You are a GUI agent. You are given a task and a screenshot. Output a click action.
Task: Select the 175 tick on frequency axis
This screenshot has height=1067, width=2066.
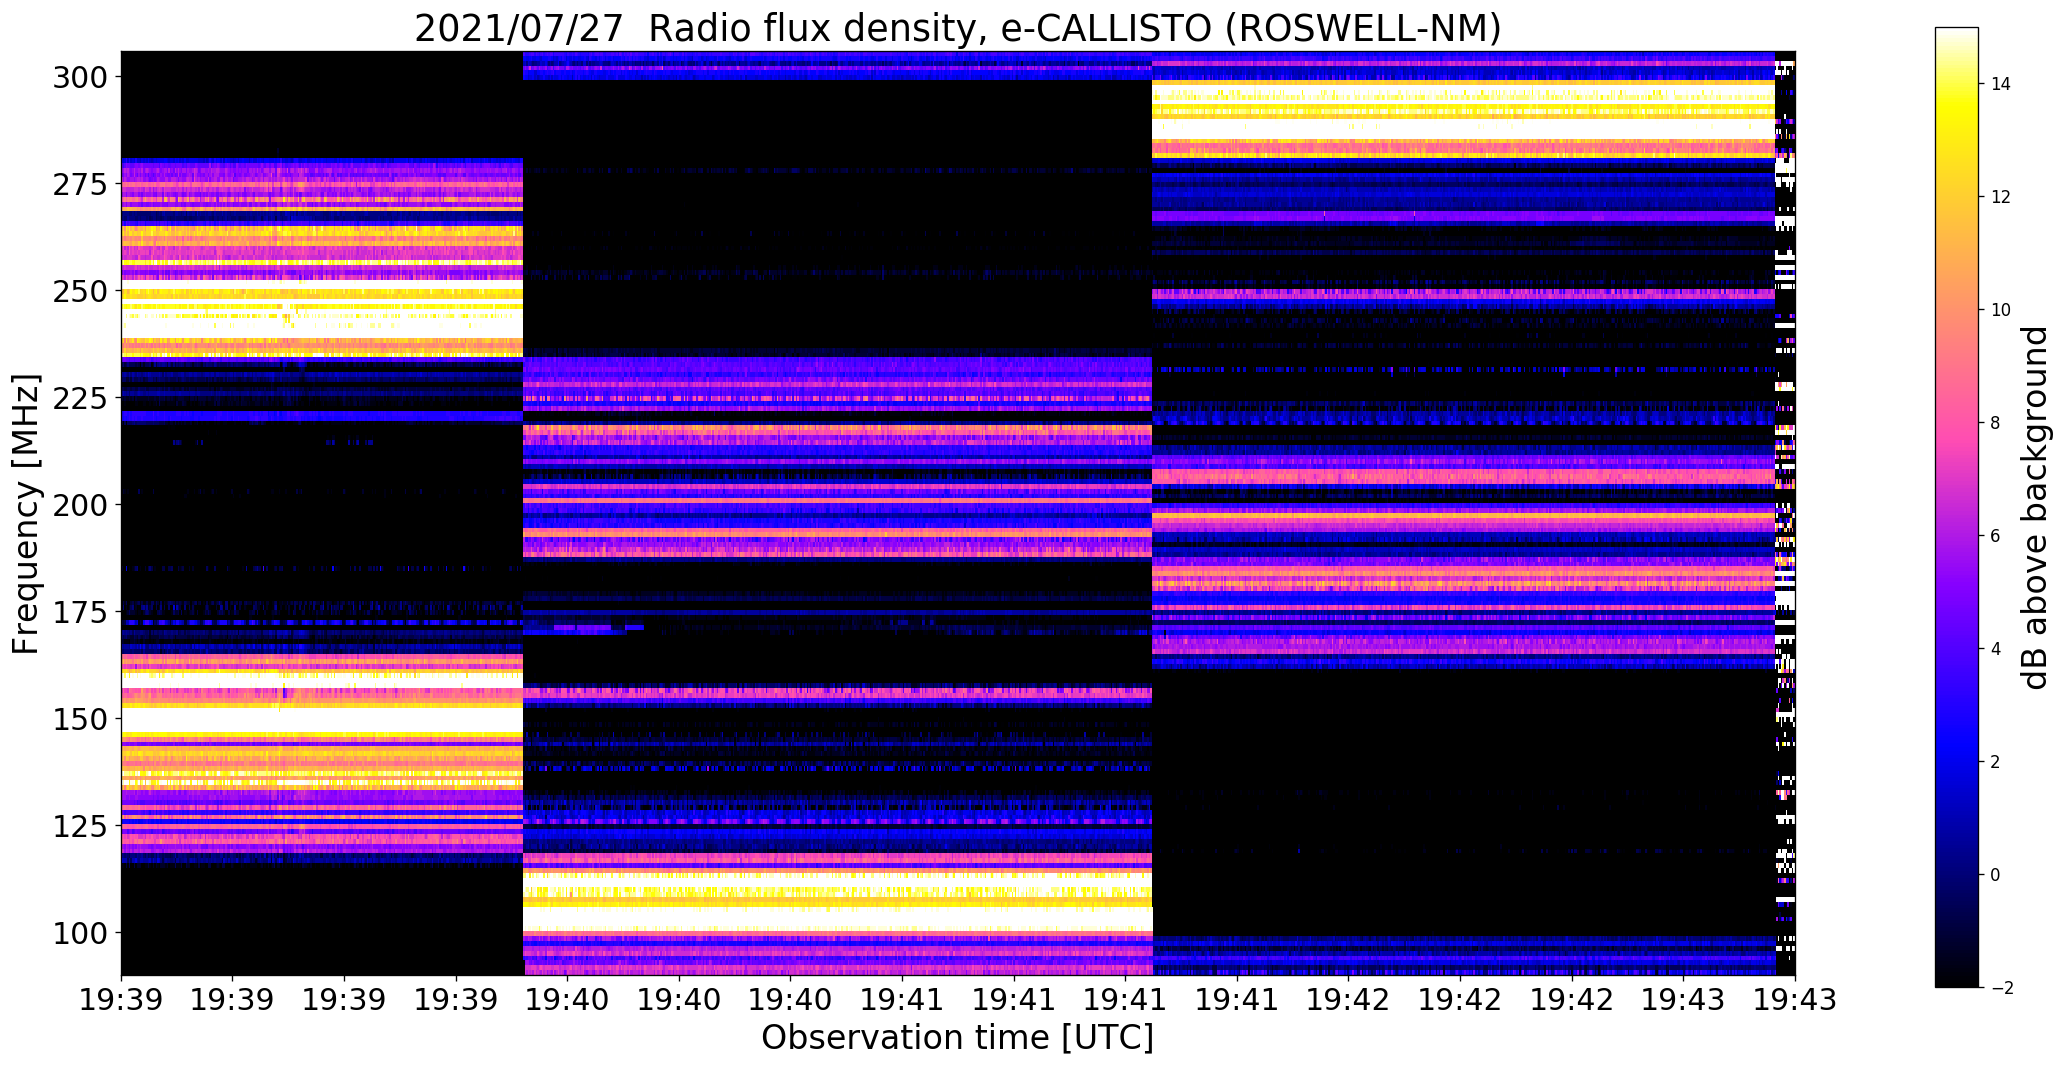point(82,612)
